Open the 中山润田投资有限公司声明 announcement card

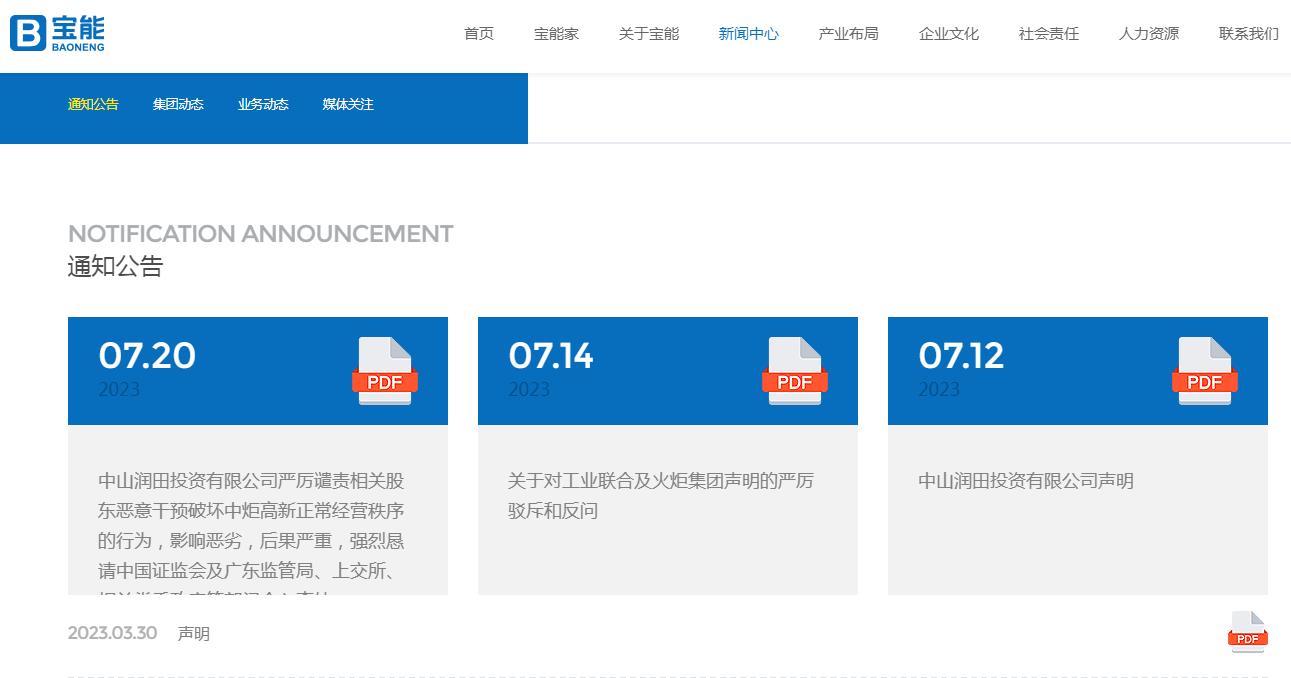point(1025,481)
